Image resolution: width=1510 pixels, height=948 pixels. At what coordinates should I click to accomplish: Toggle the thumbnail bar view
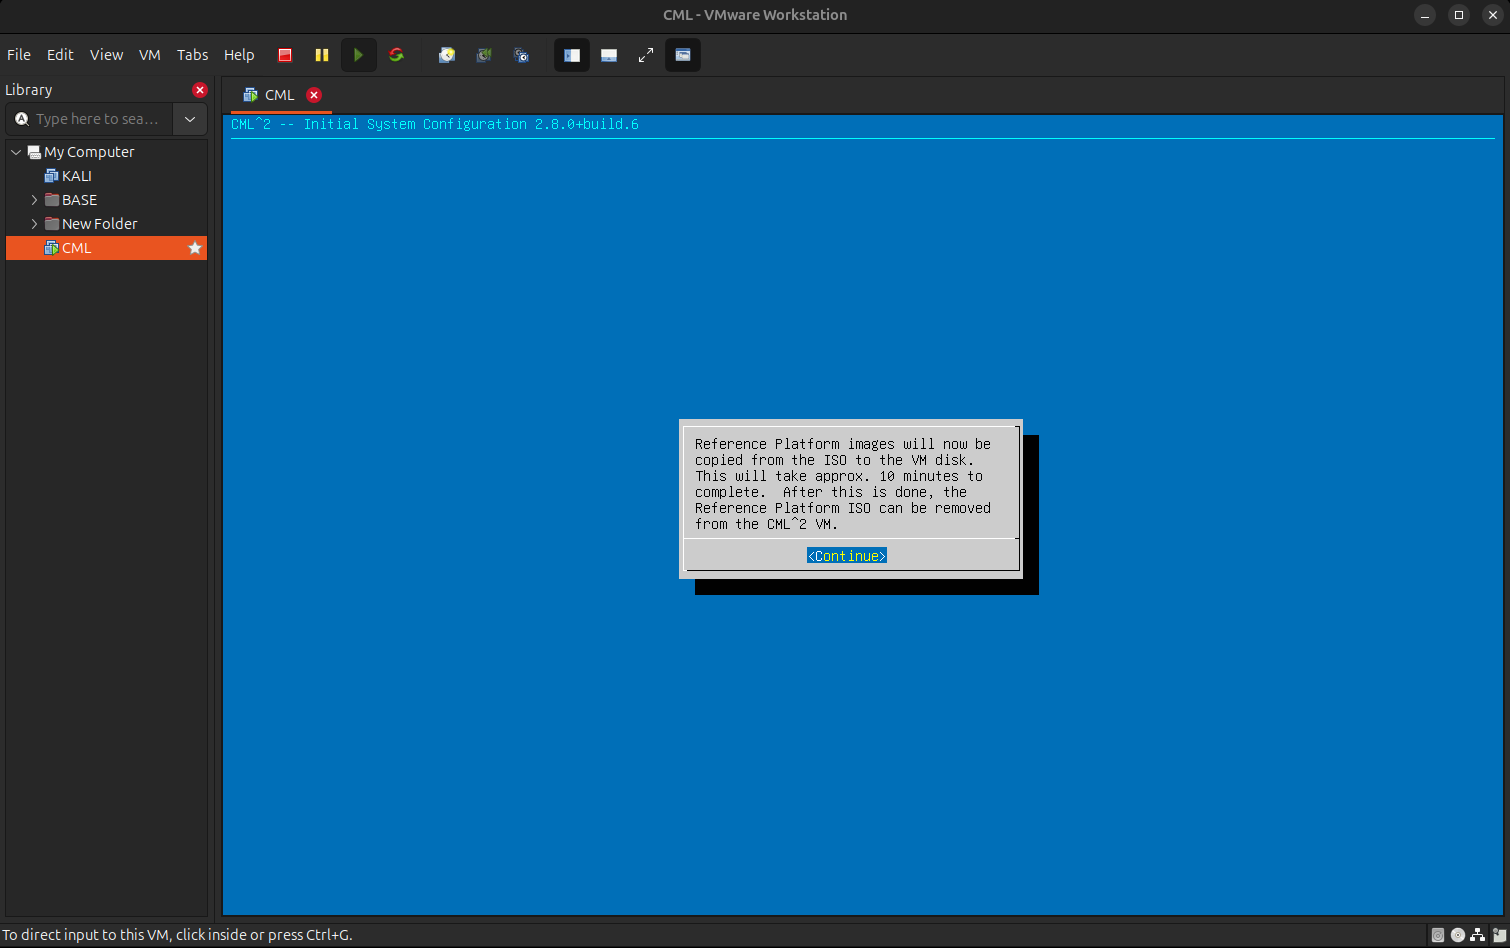(x=609, y=55)
